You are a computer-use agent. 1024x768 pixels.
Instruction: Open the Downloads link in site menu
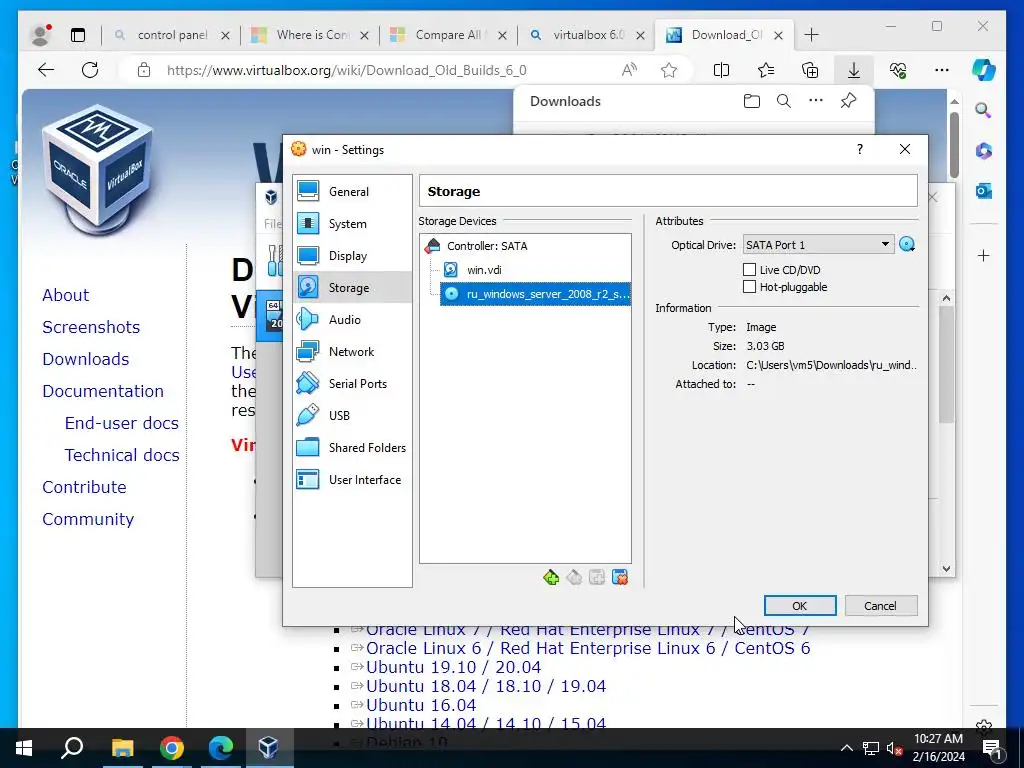click(86, 359)
